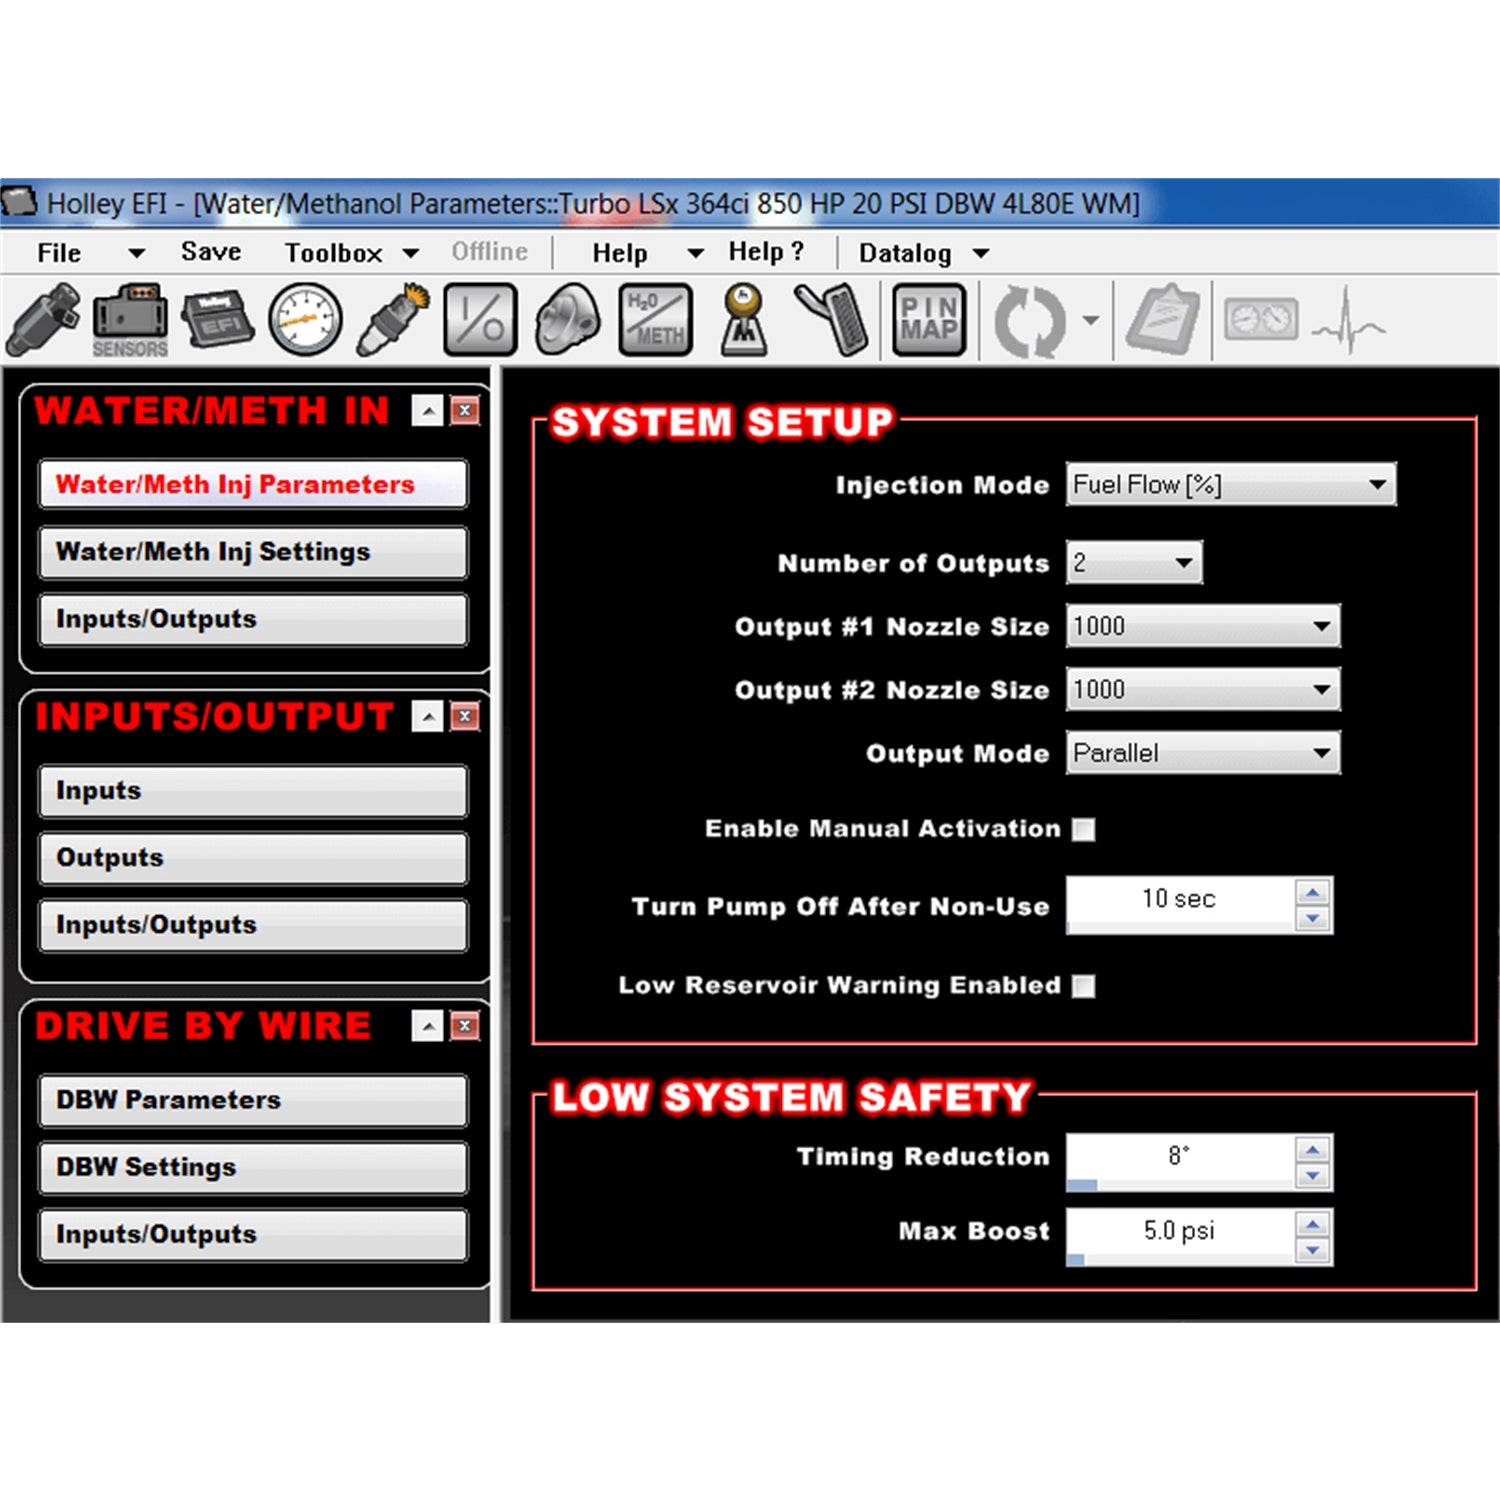The image size is (1500, 1500).
Task: Click the gas pedal drive-by-wire icon
Action: (x=833, y=320)
